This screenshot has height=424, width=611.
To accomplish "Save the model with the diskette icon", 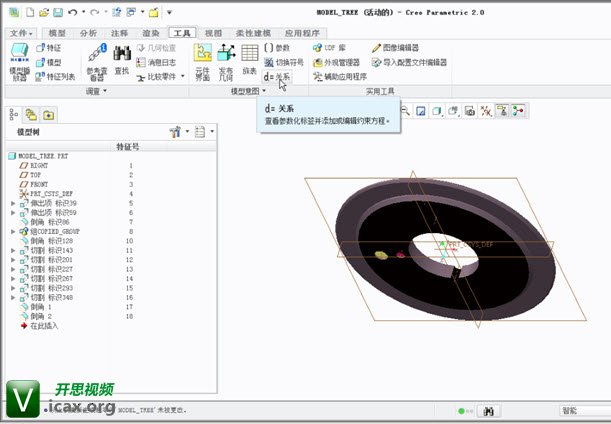I will (58, 12).
